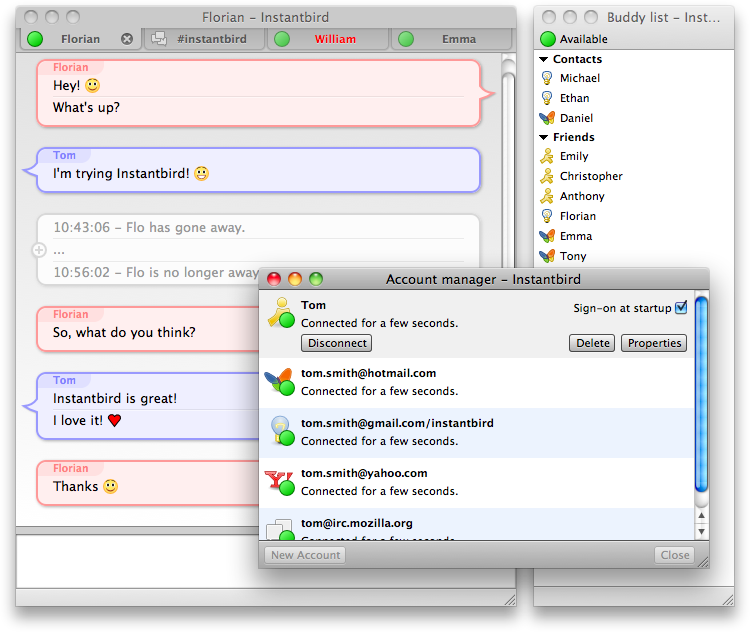Select the tom.smith@gmail.com/instantbird account
The width and height of the screenshot is (750, 632).
click(476, 433)
